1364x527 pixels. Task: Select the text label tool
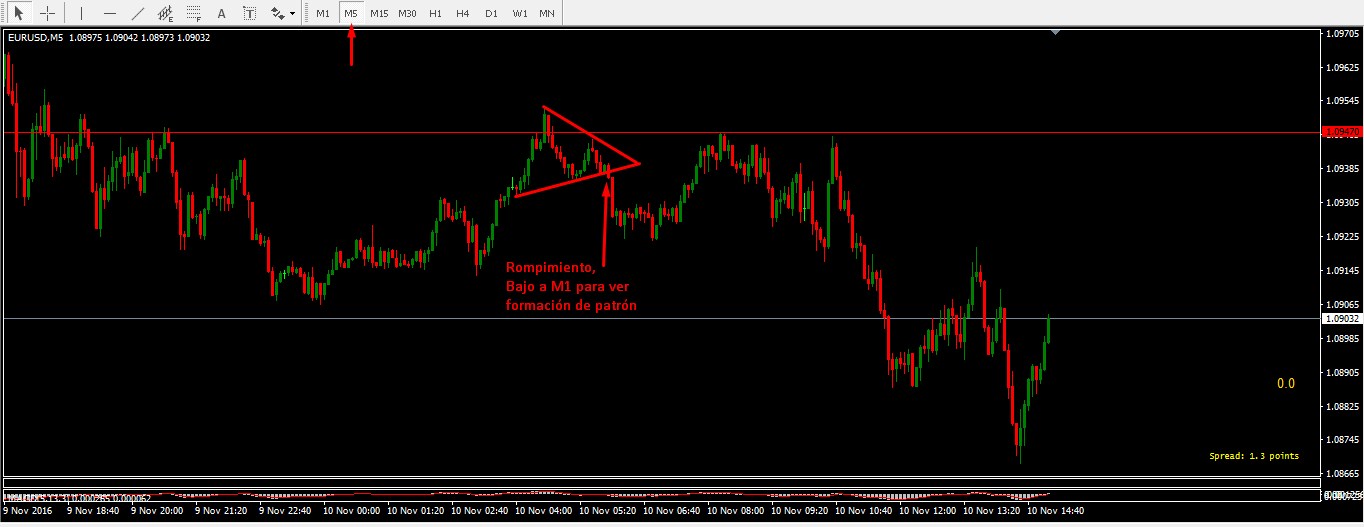coord(249,14)
